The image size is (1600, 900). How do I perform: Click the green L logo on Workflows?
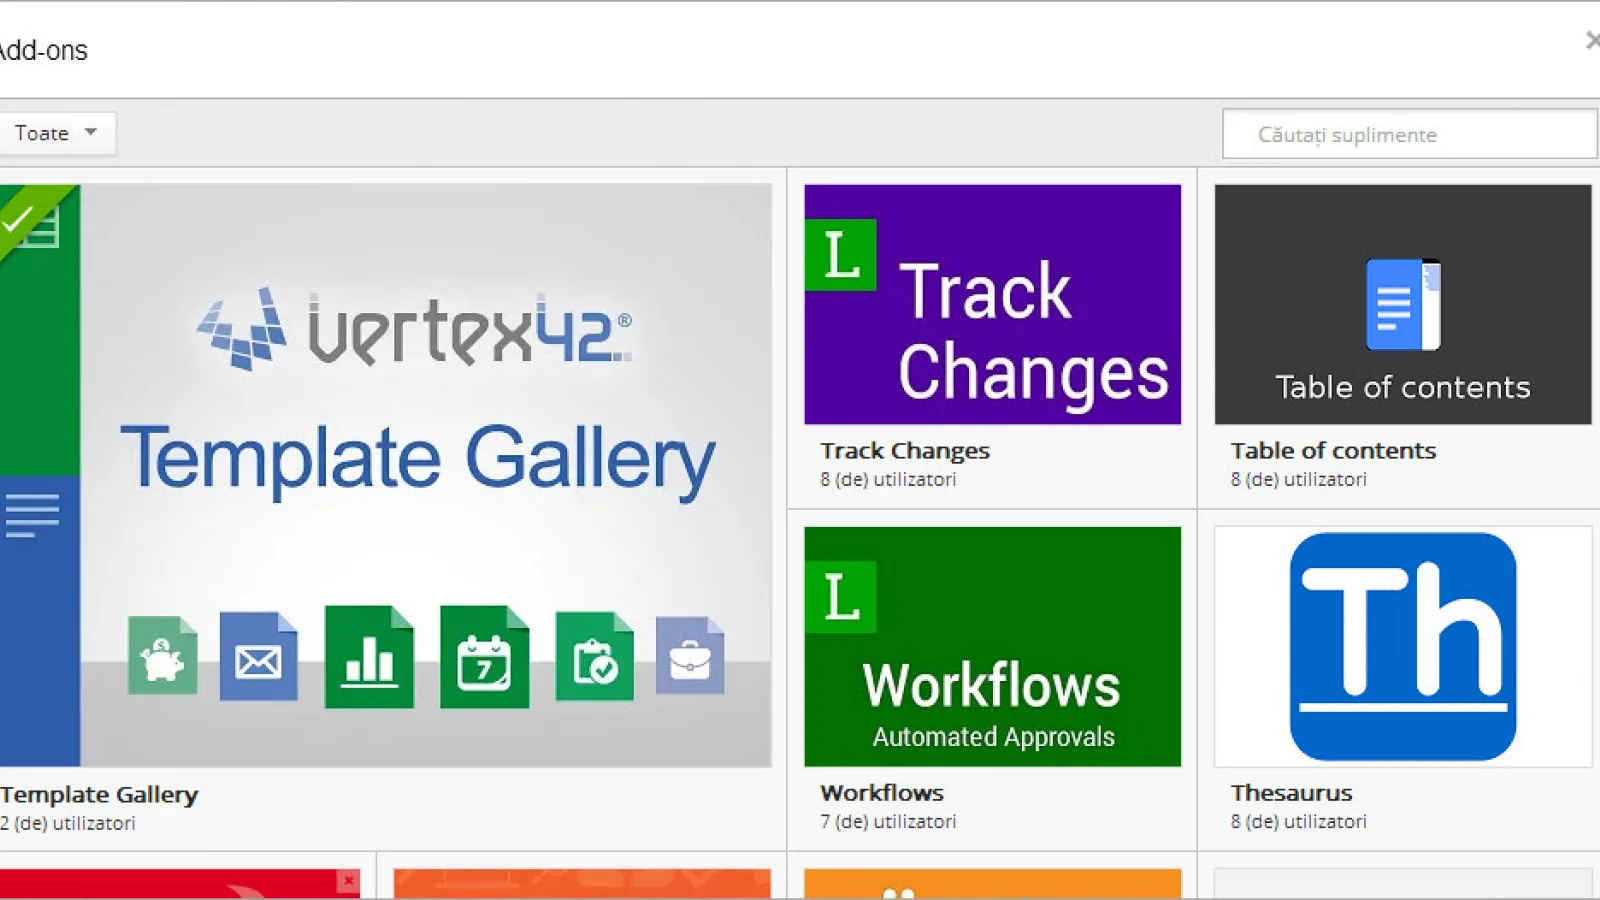[840, 597]
